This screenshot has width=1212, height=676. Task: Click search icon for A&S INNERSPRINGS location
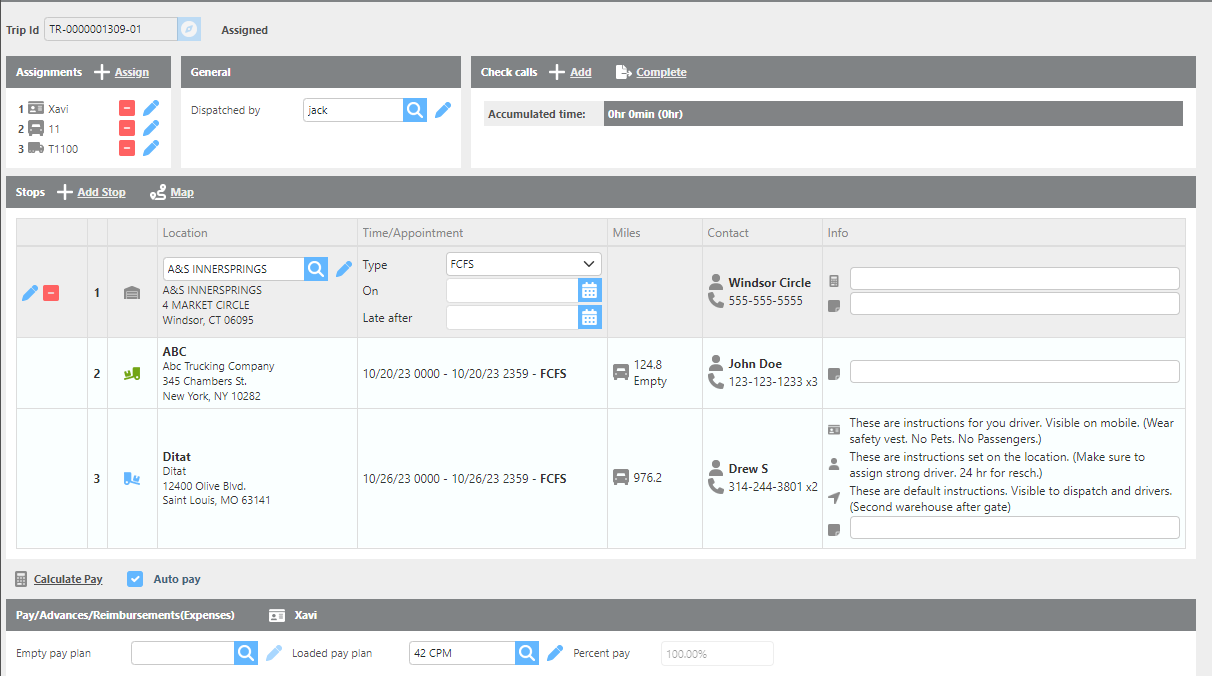(x=316, y=268)
